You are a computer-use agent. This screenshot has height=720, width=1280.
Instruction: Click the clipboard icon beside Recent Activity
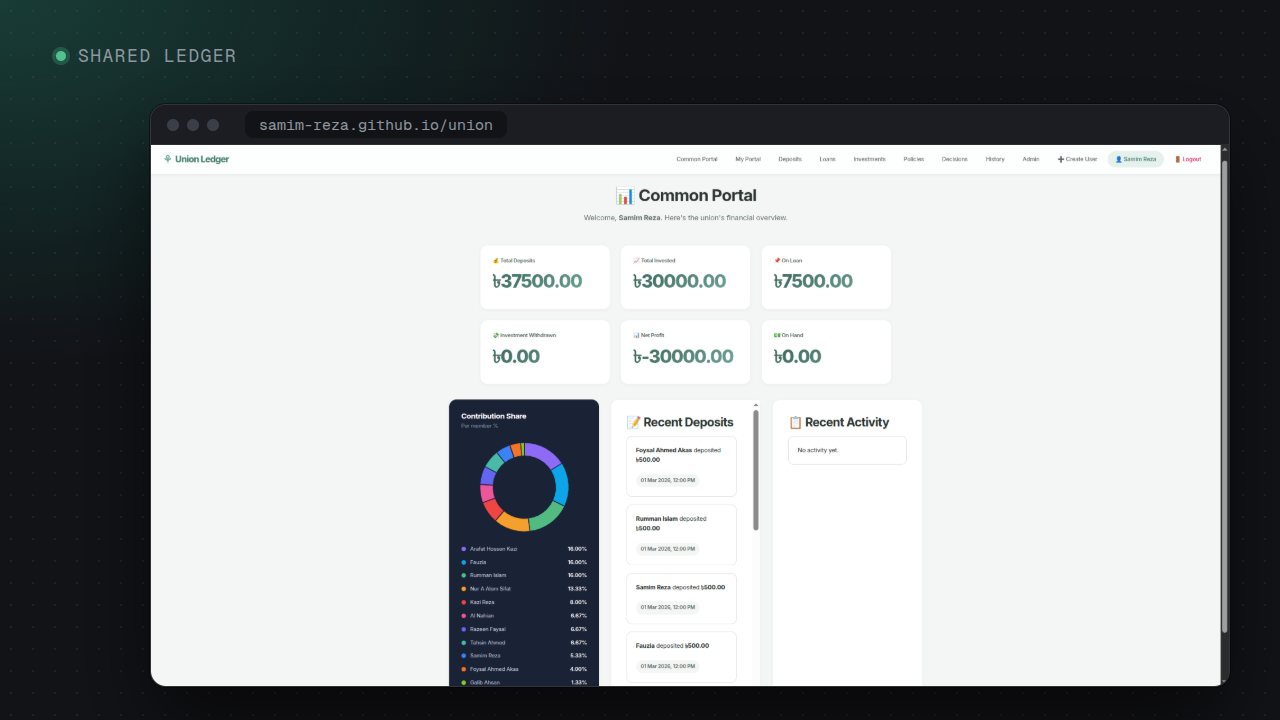click(796, 422)
